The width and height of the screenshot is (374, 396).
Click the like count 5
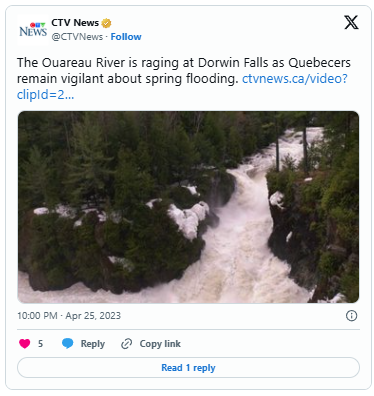[x=40, y=344]
